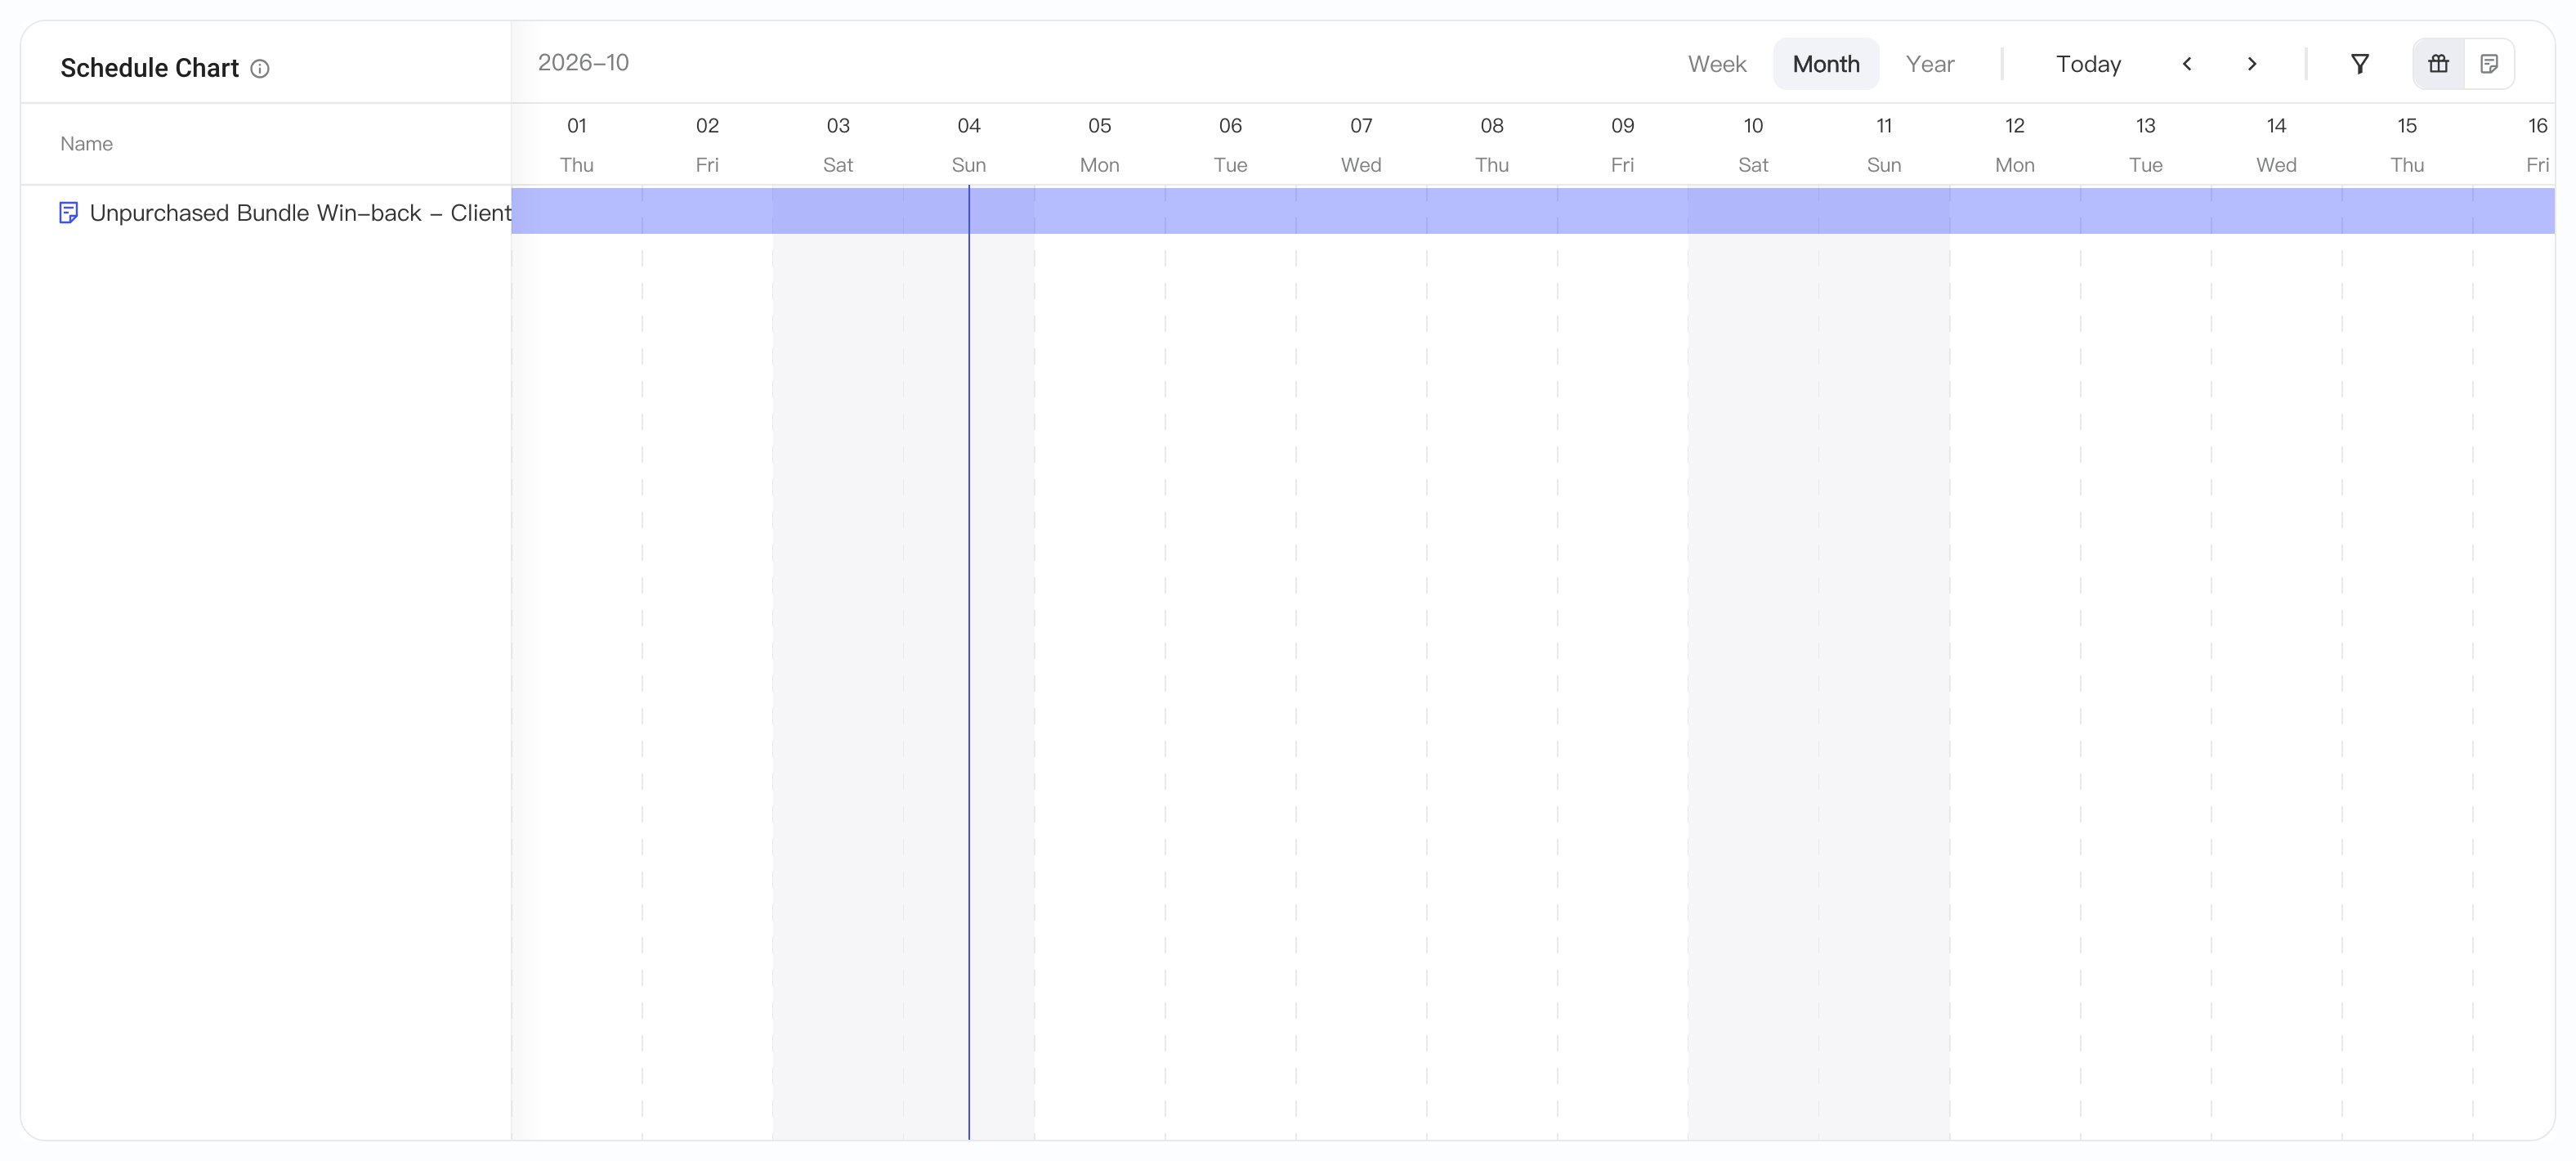Go to the next month arrow
Screen dimensions: 2576x1161
point(2252,64)
